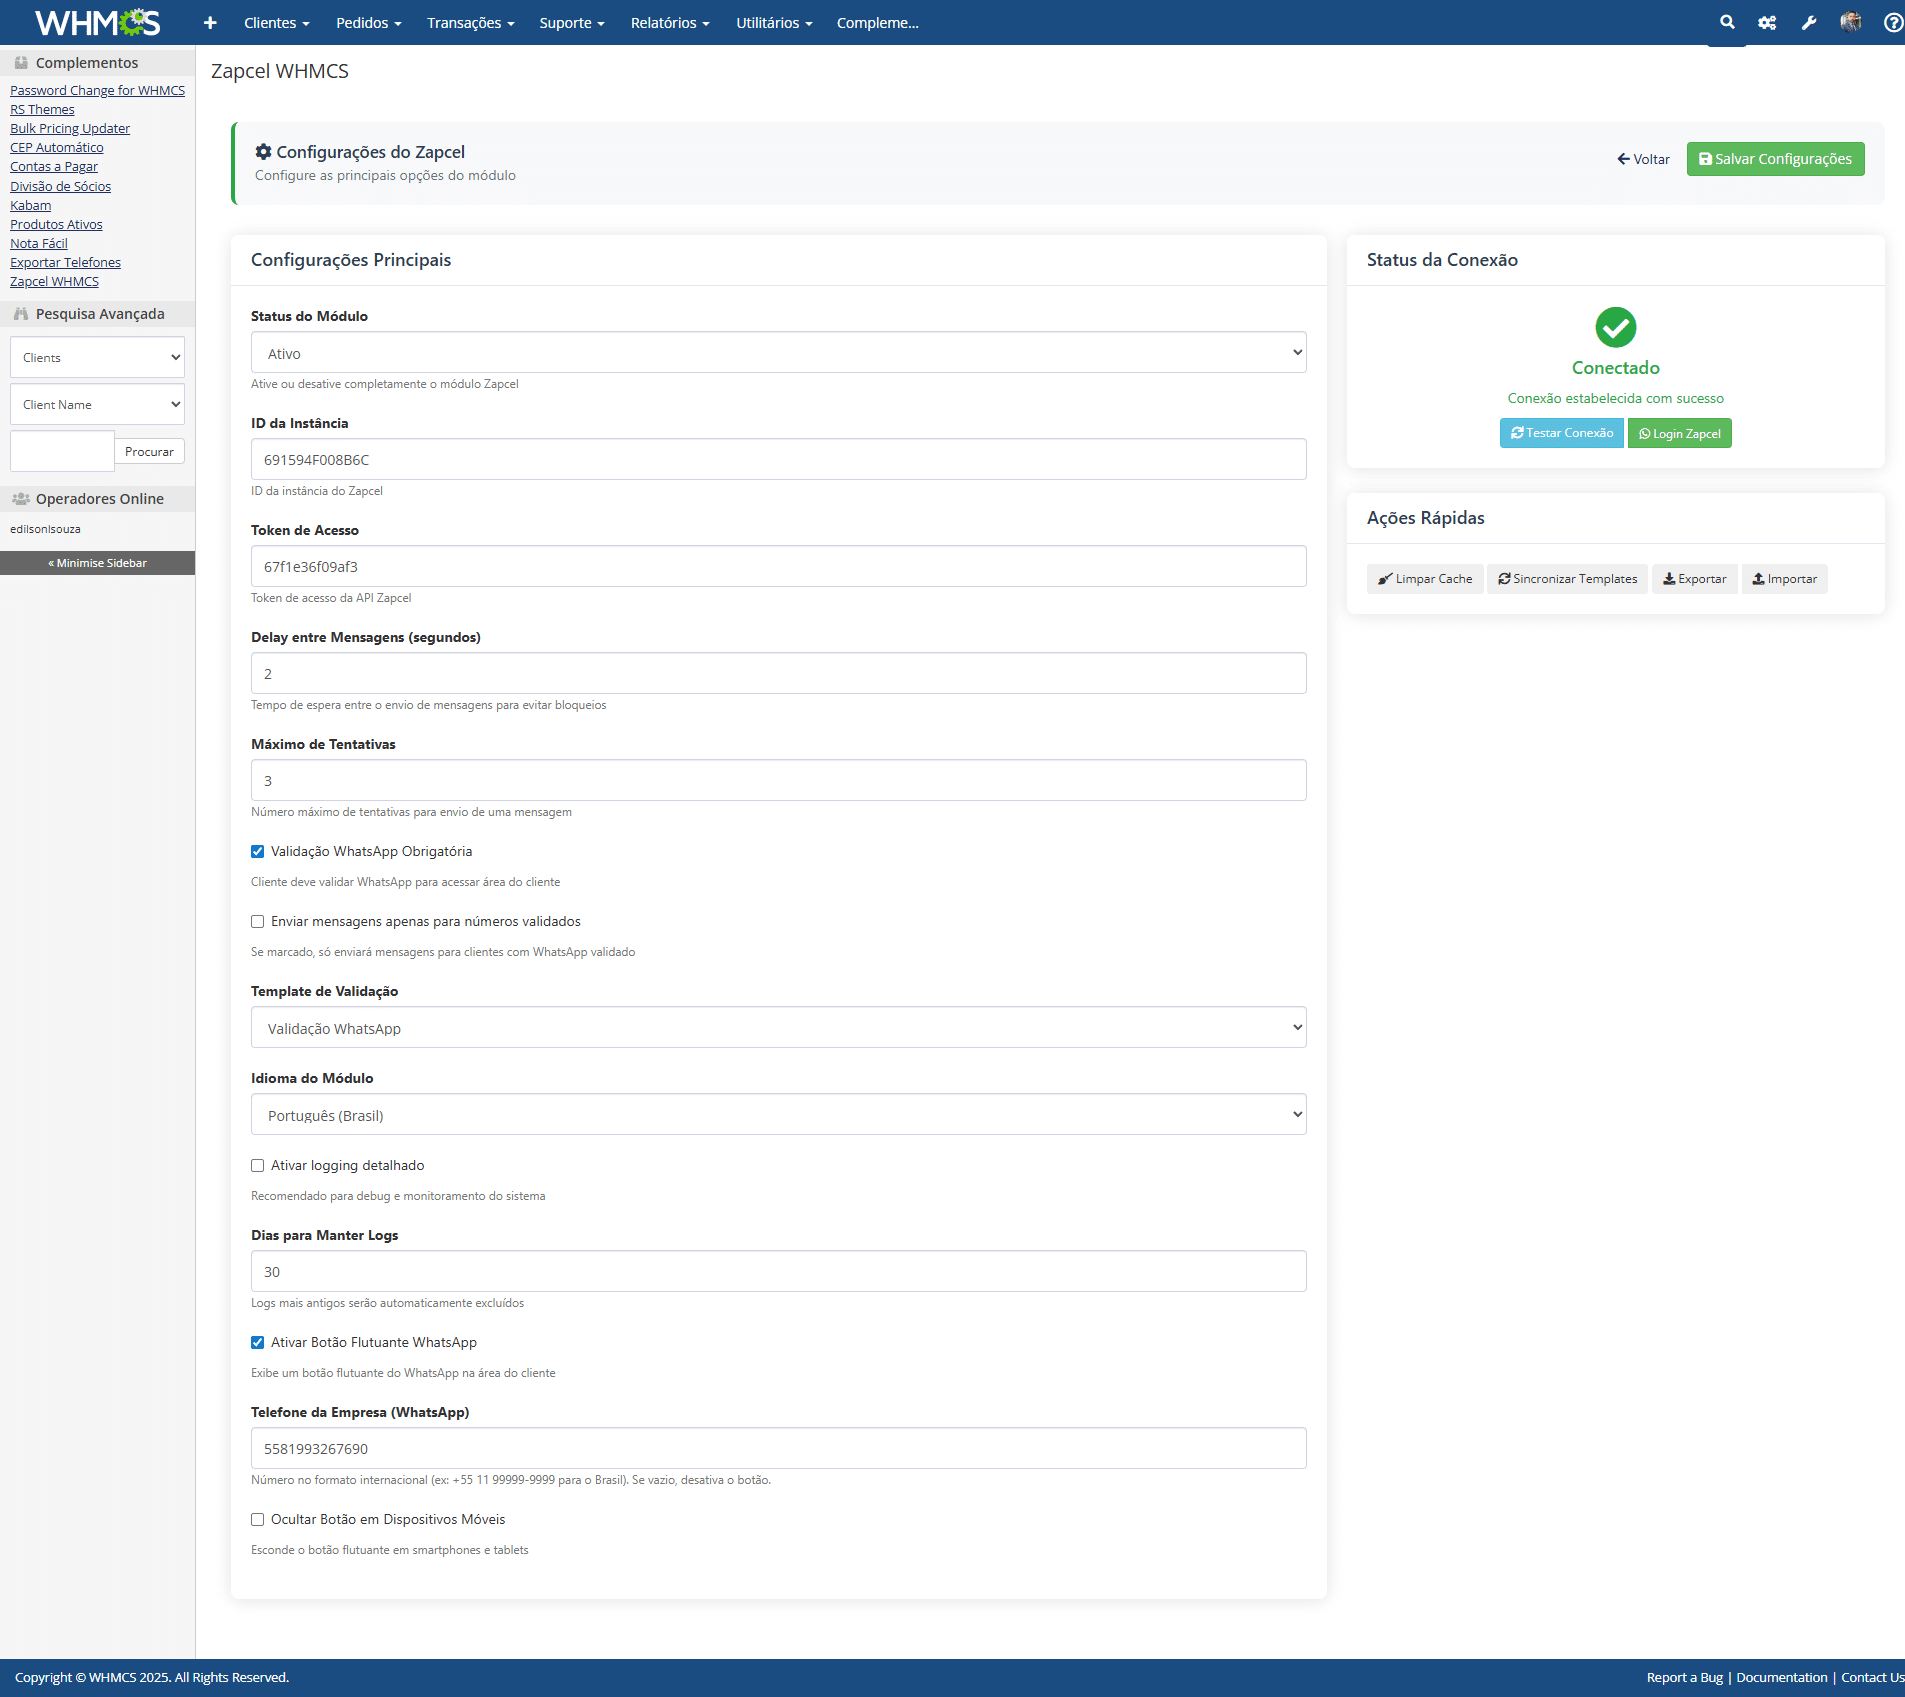Open the help question mark icon
Viewport: 1905px width, 1697px height.
point(1893,22)
